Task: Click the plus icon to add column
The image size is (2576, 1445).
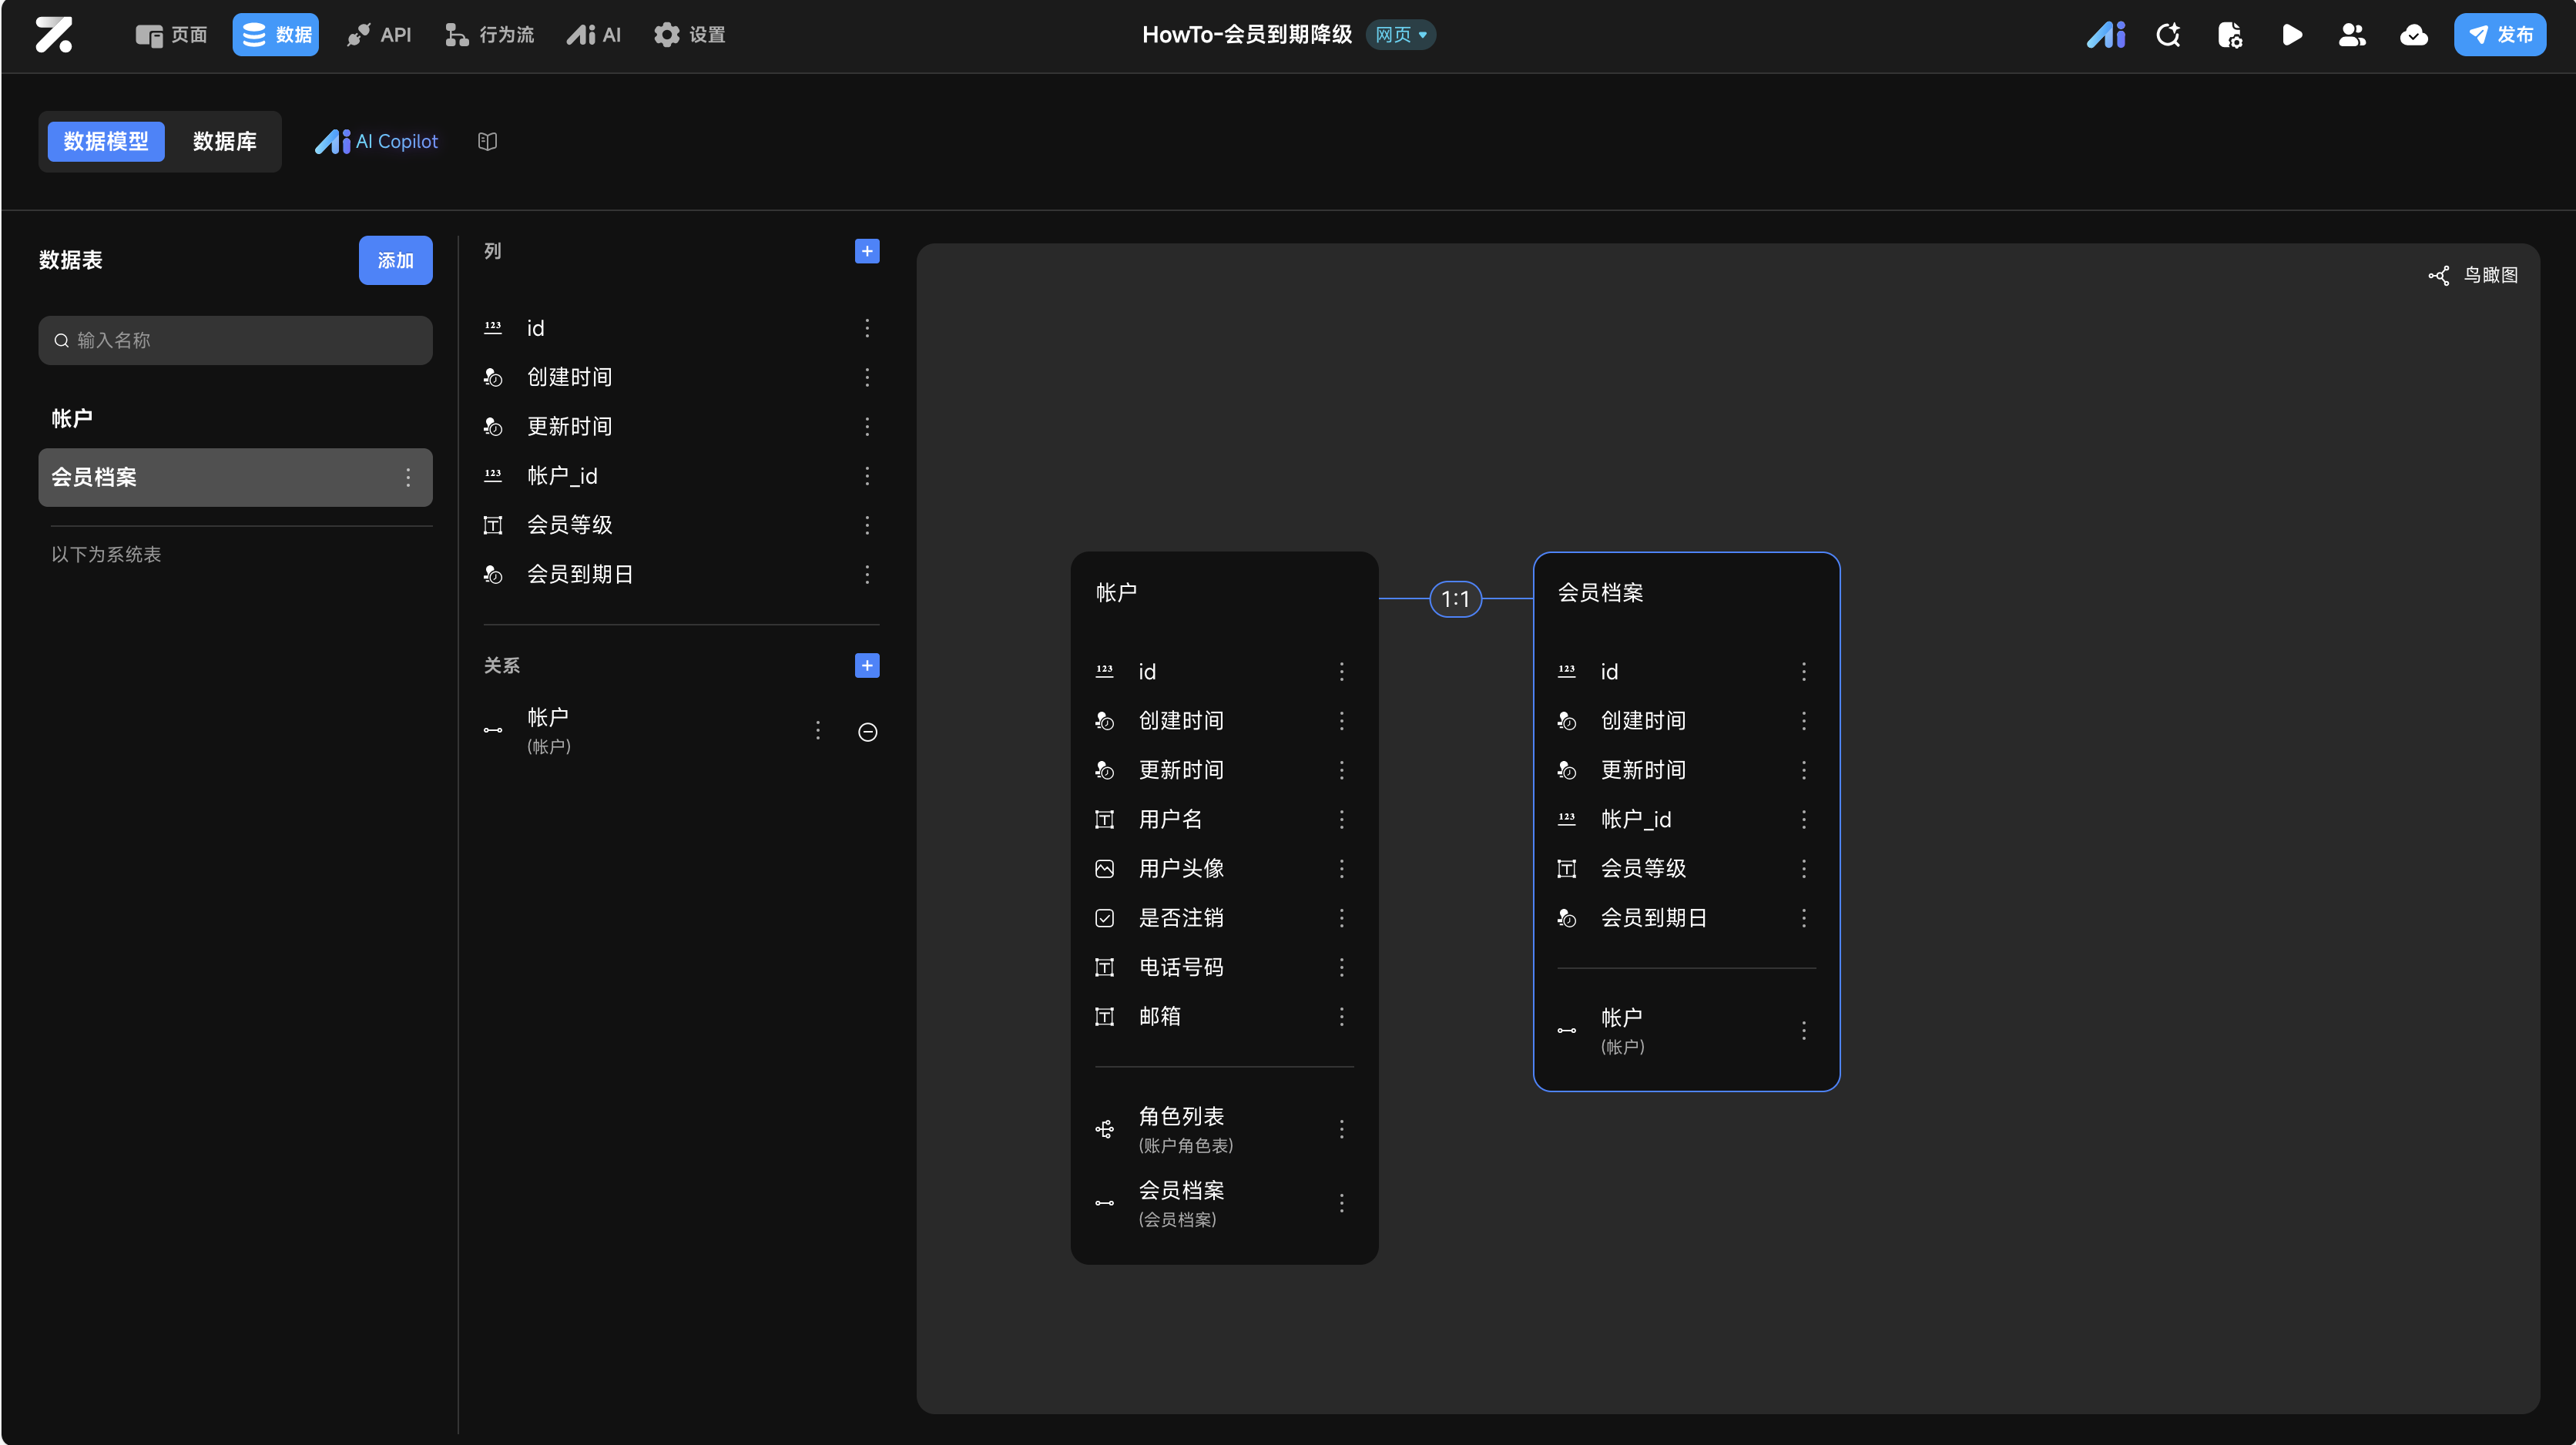Action: point(867,251)
